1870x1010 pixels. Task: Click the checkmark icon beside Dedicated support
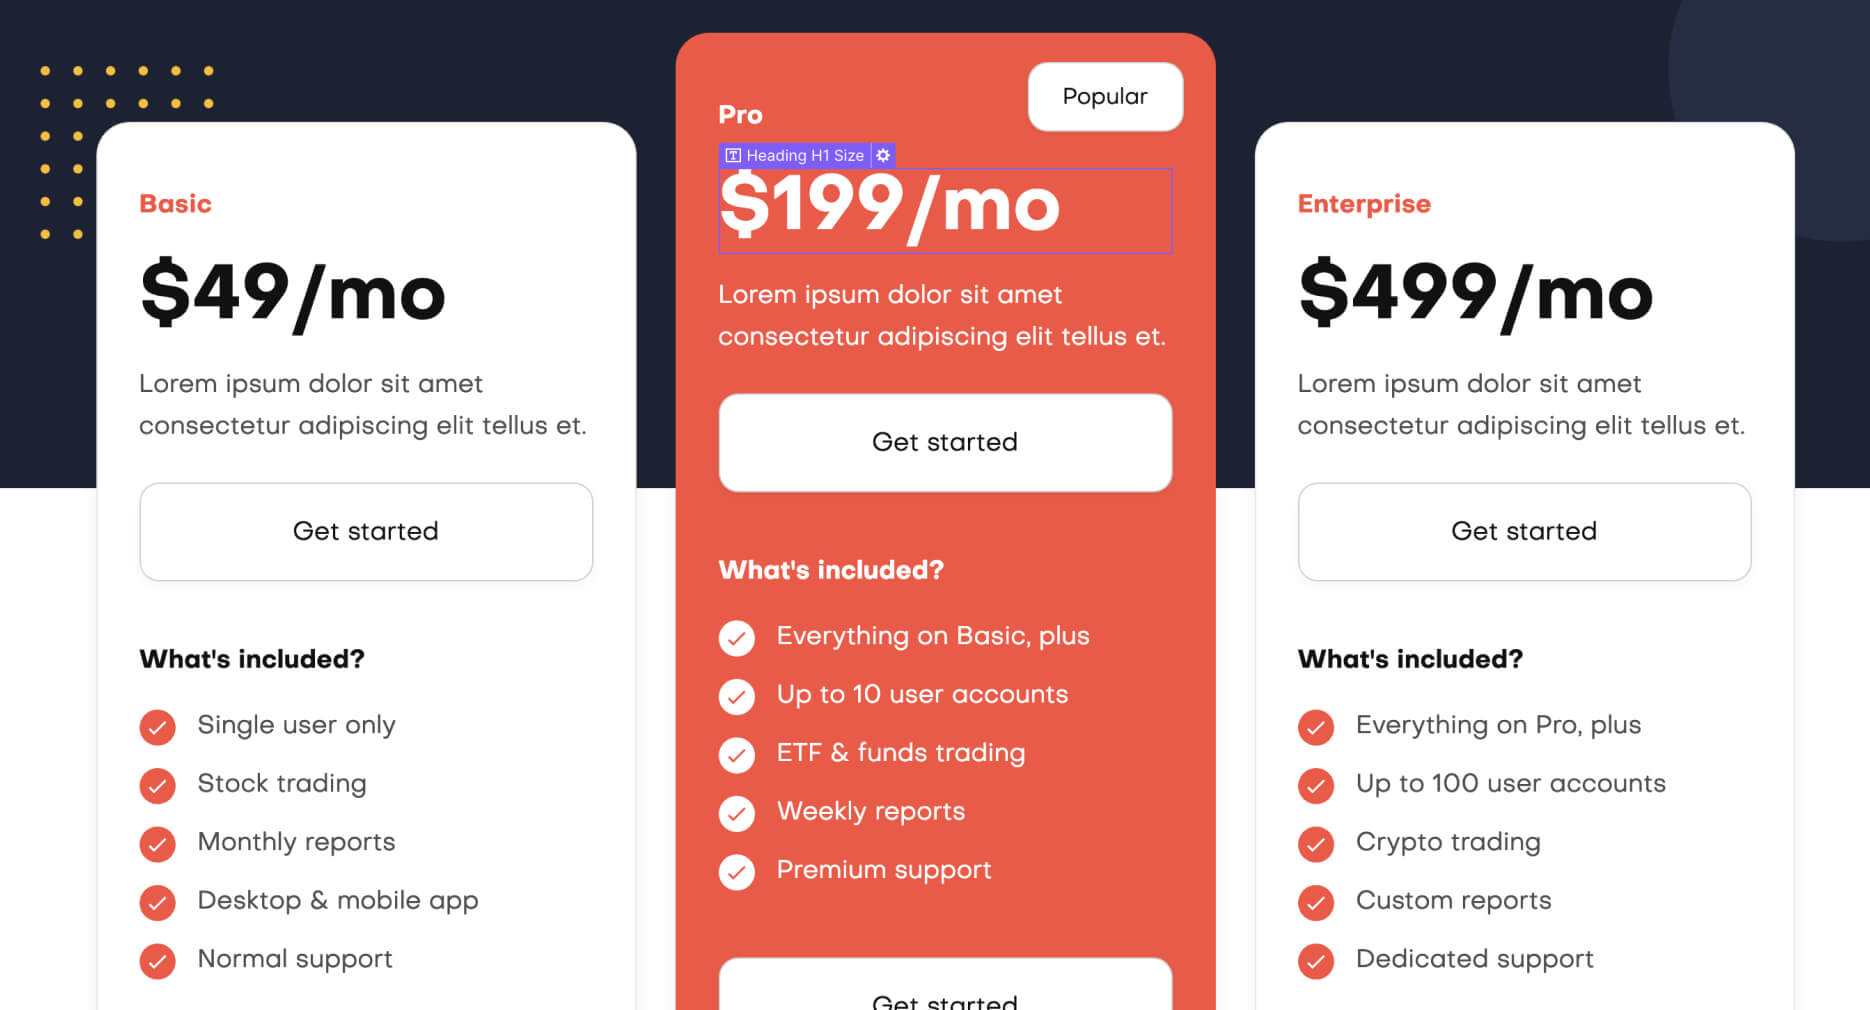coord(1316,961)
